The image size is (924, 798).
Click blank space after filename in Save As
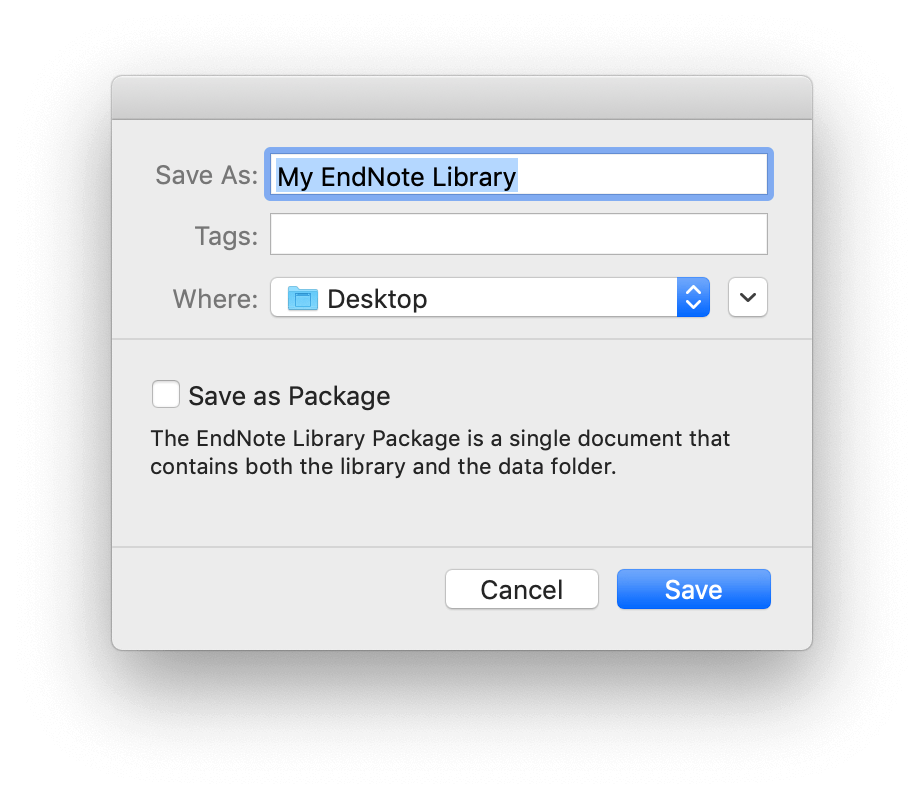642,174
